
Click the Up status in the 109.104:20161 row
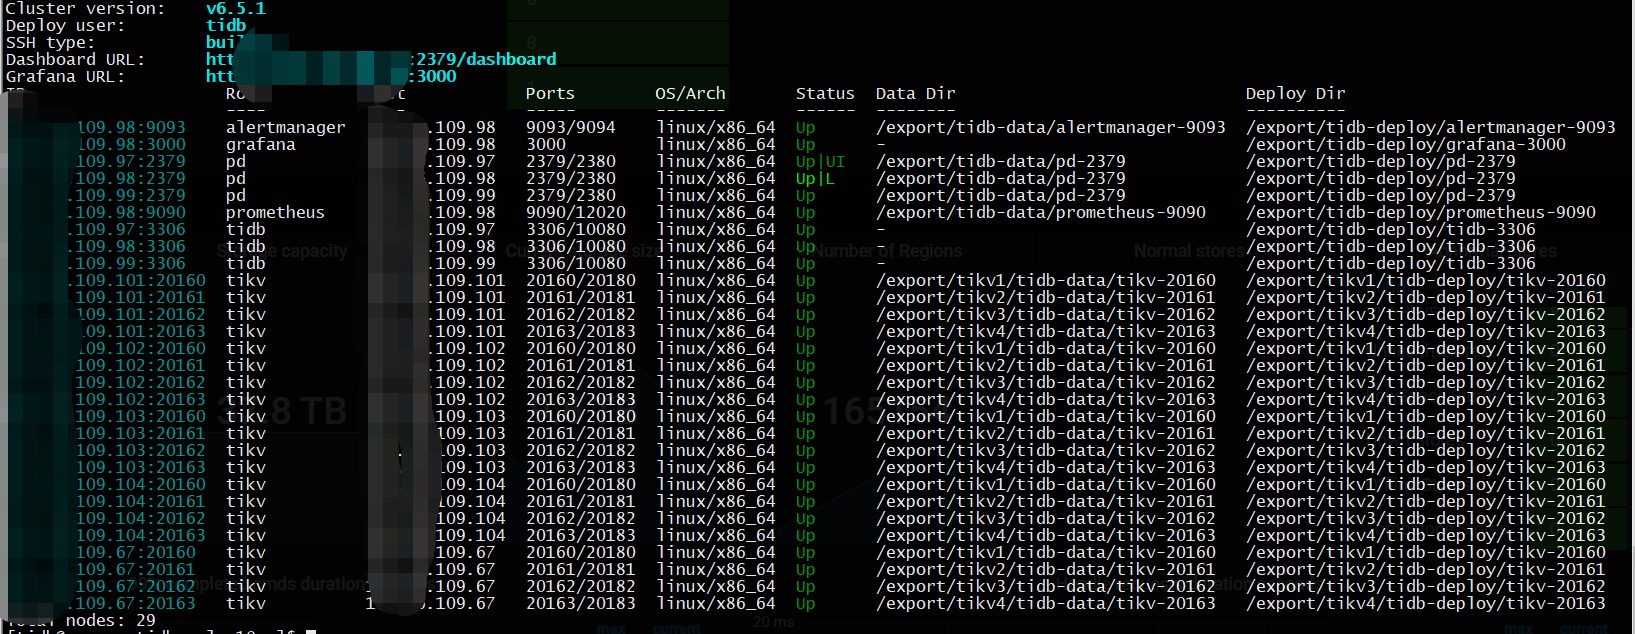point(805,501)
